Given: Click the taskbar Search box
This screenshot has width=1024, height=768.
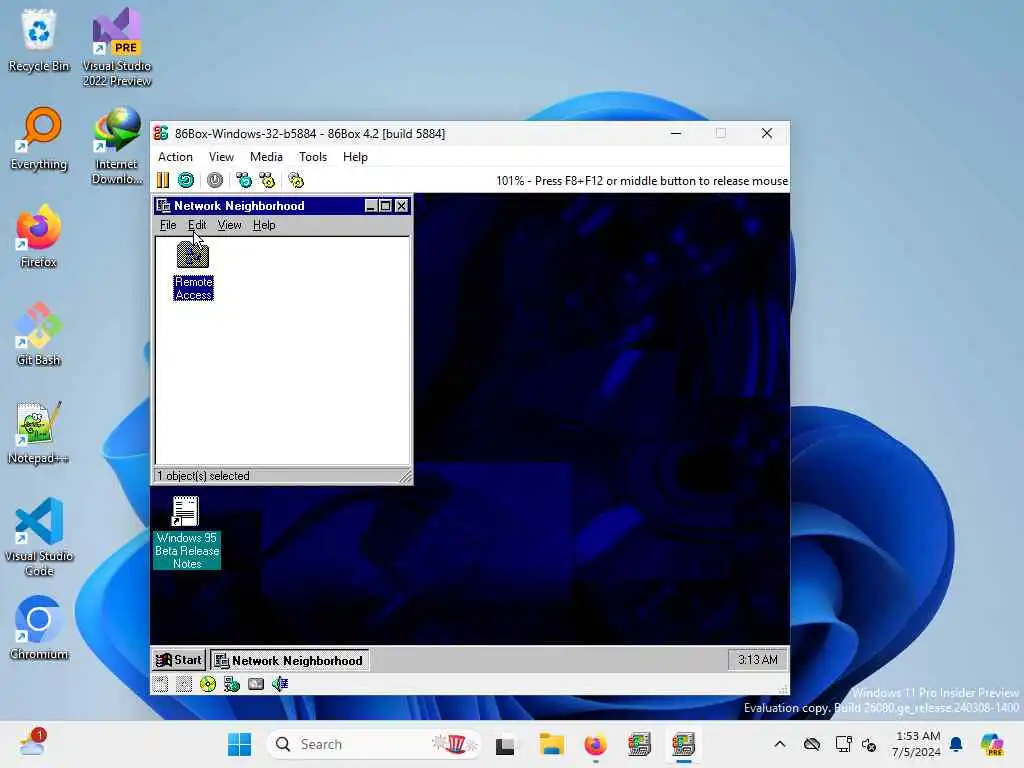Looking at the screenshot, I should [x=374, y=744].
